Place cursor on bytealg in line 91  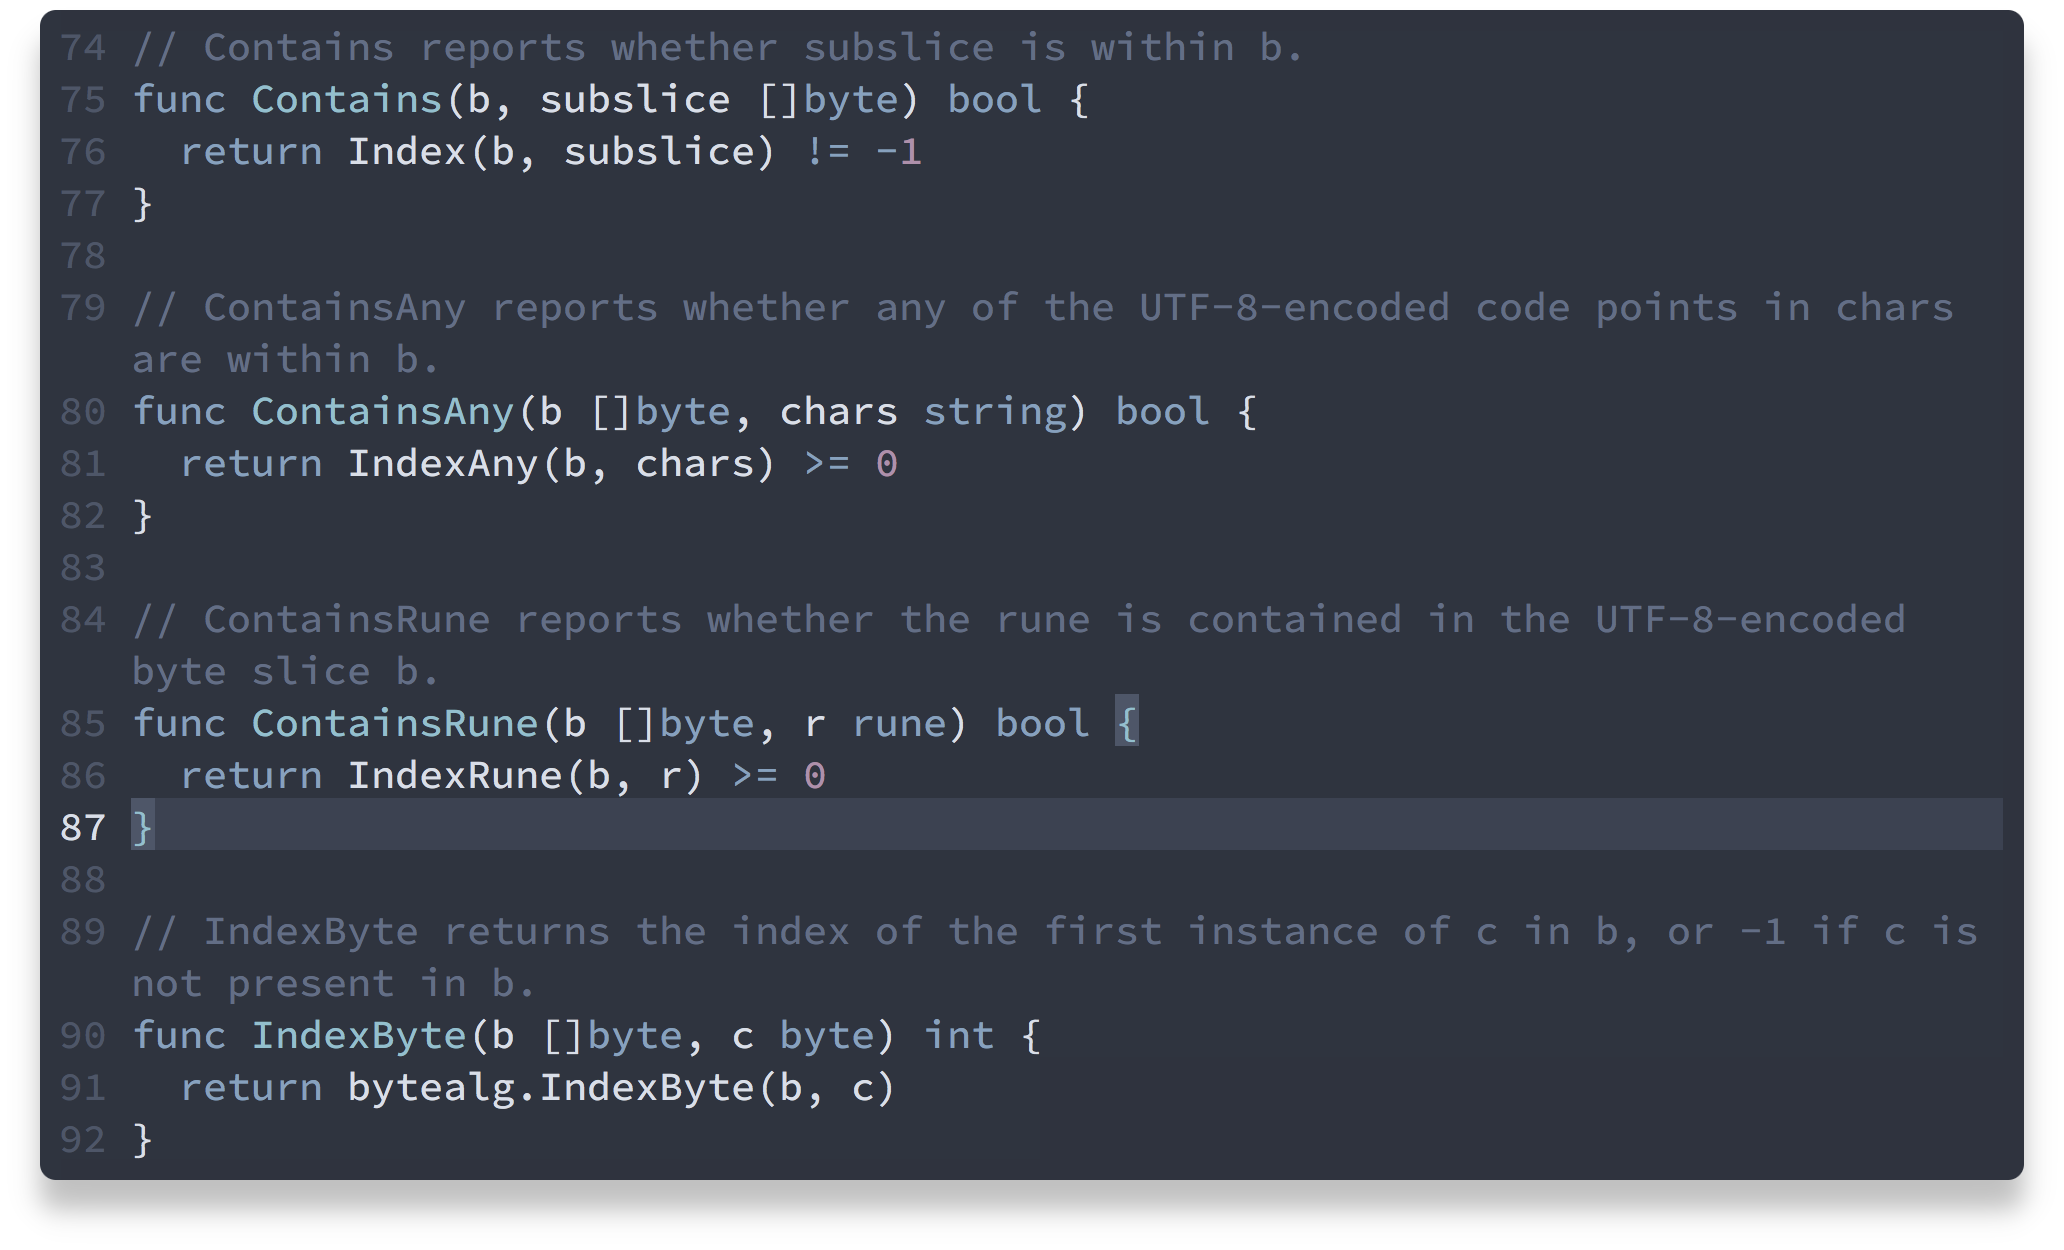[x=431, y=1087]
